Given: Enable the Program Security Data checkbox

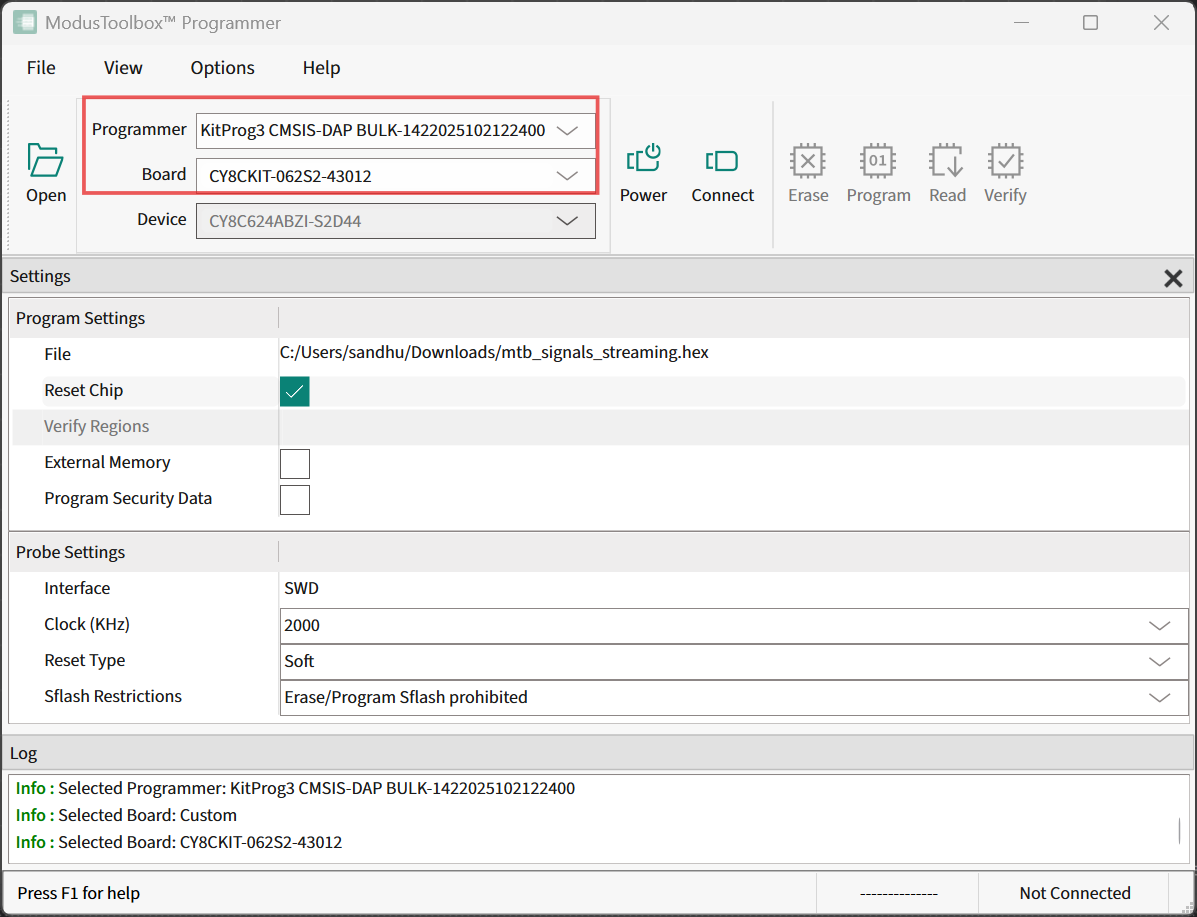Looking at the screenshot, I should click(295, 500).
